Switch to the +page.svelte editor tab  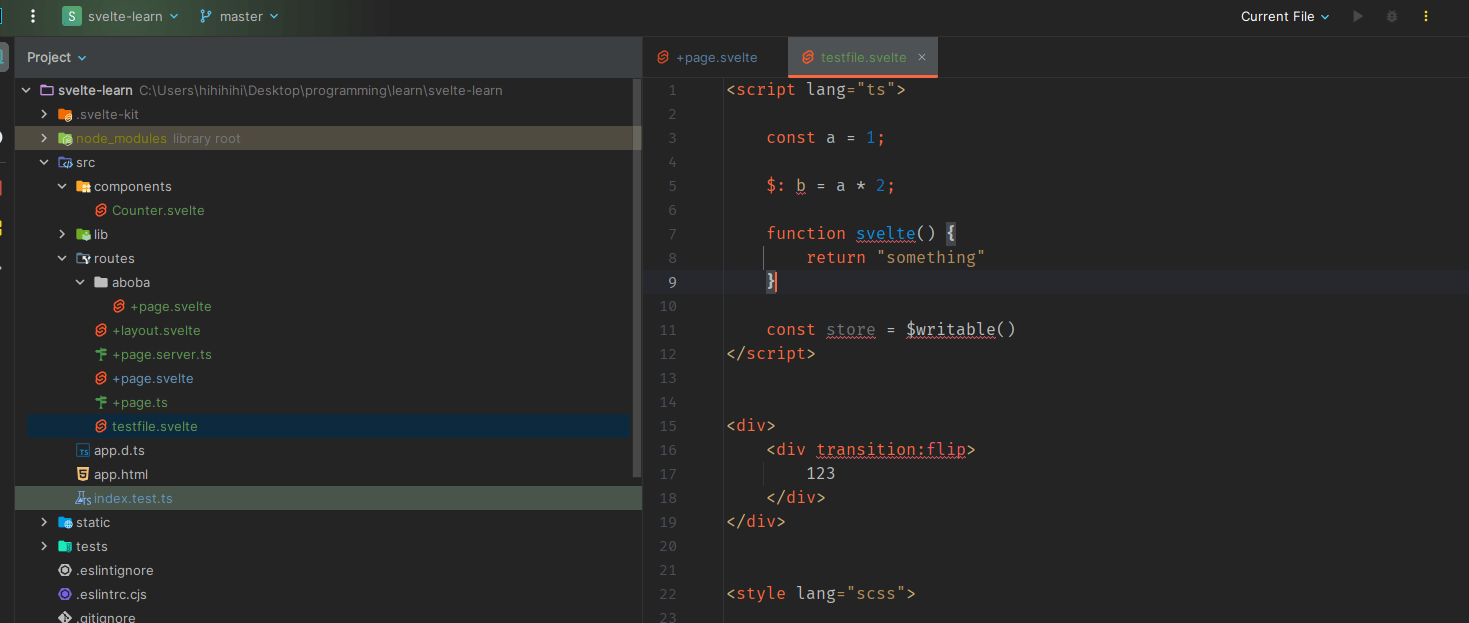pos(715,57)
